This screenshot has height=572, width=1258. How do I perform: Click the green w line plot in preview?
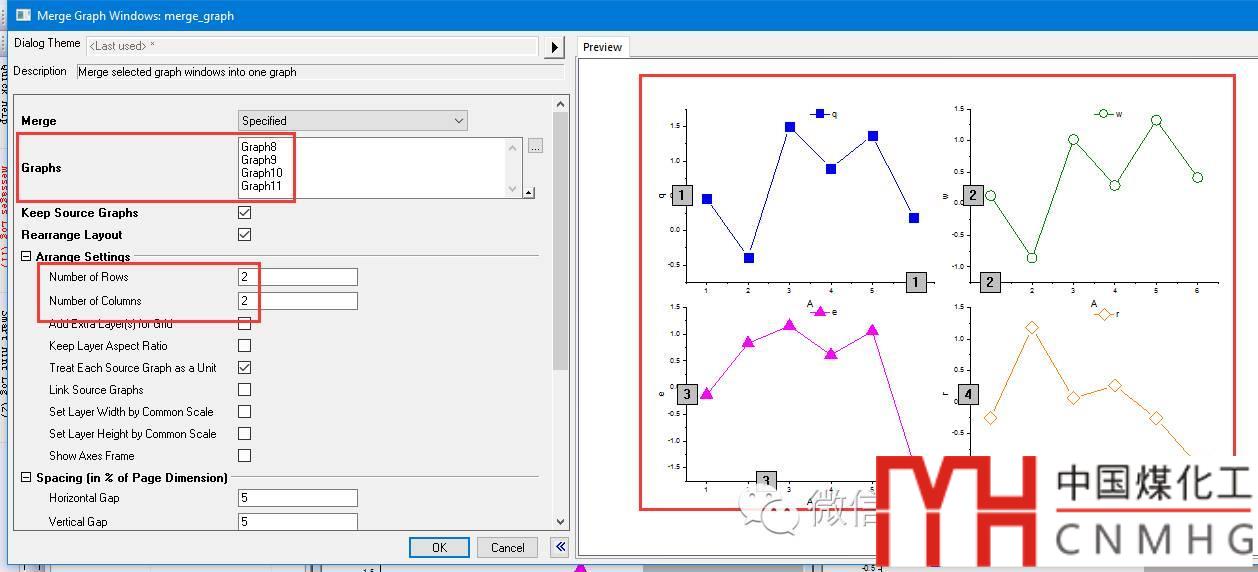1094,189
